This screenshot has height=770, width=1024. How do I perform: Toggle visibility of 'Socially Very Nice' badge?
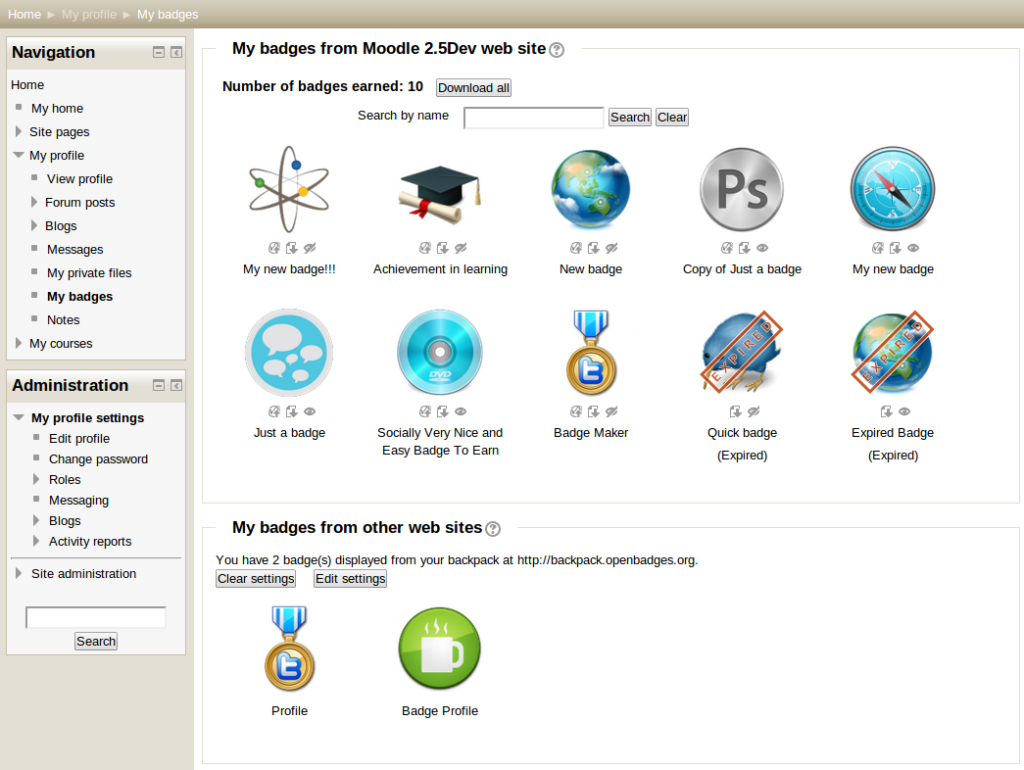[x=460, y=411]
